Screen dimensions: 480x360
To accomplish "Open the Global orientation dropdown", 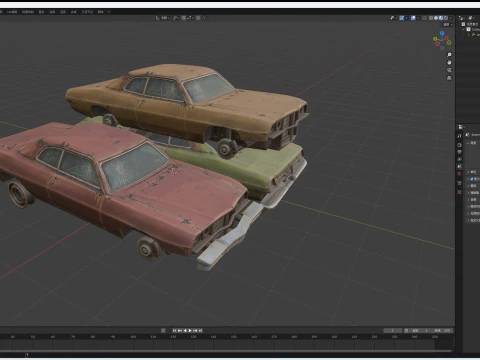I will 165,18.
